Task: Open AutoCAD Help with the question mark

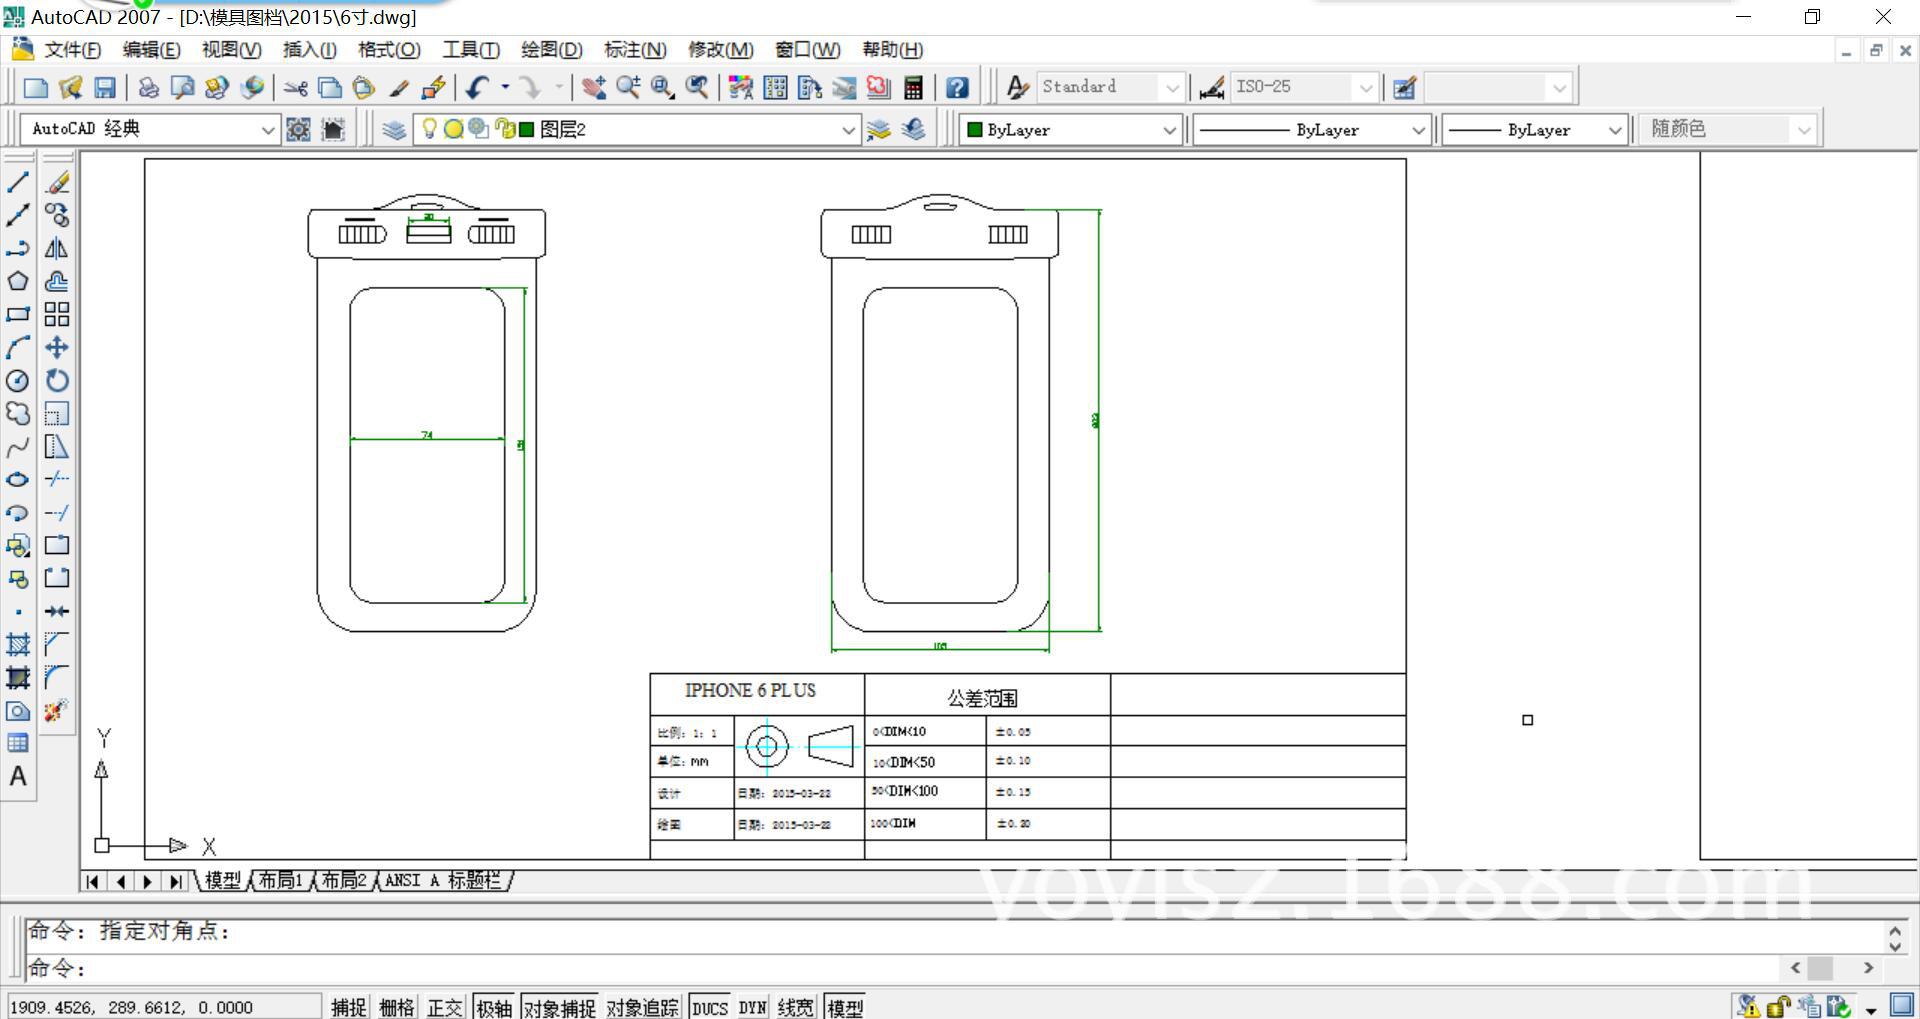Action: 957,88
